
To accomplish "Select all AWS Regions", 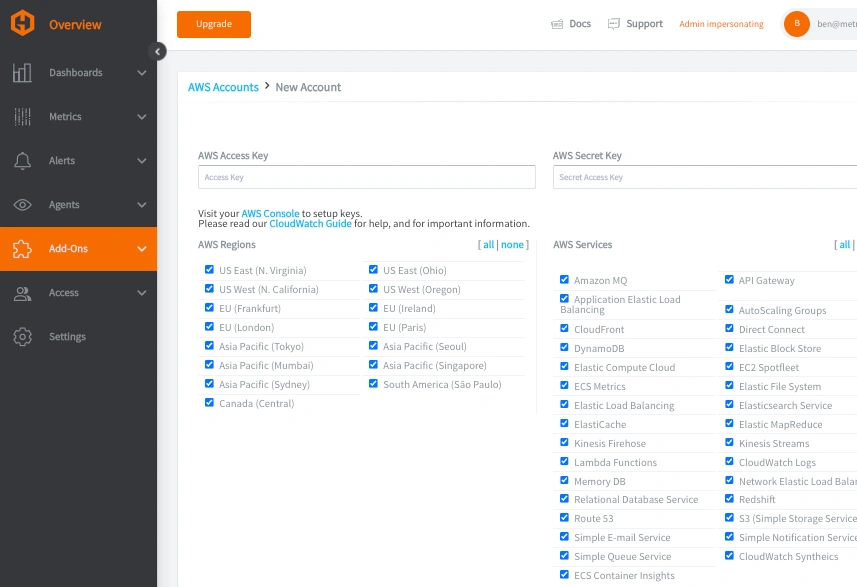I will click(x=489, y=245).
